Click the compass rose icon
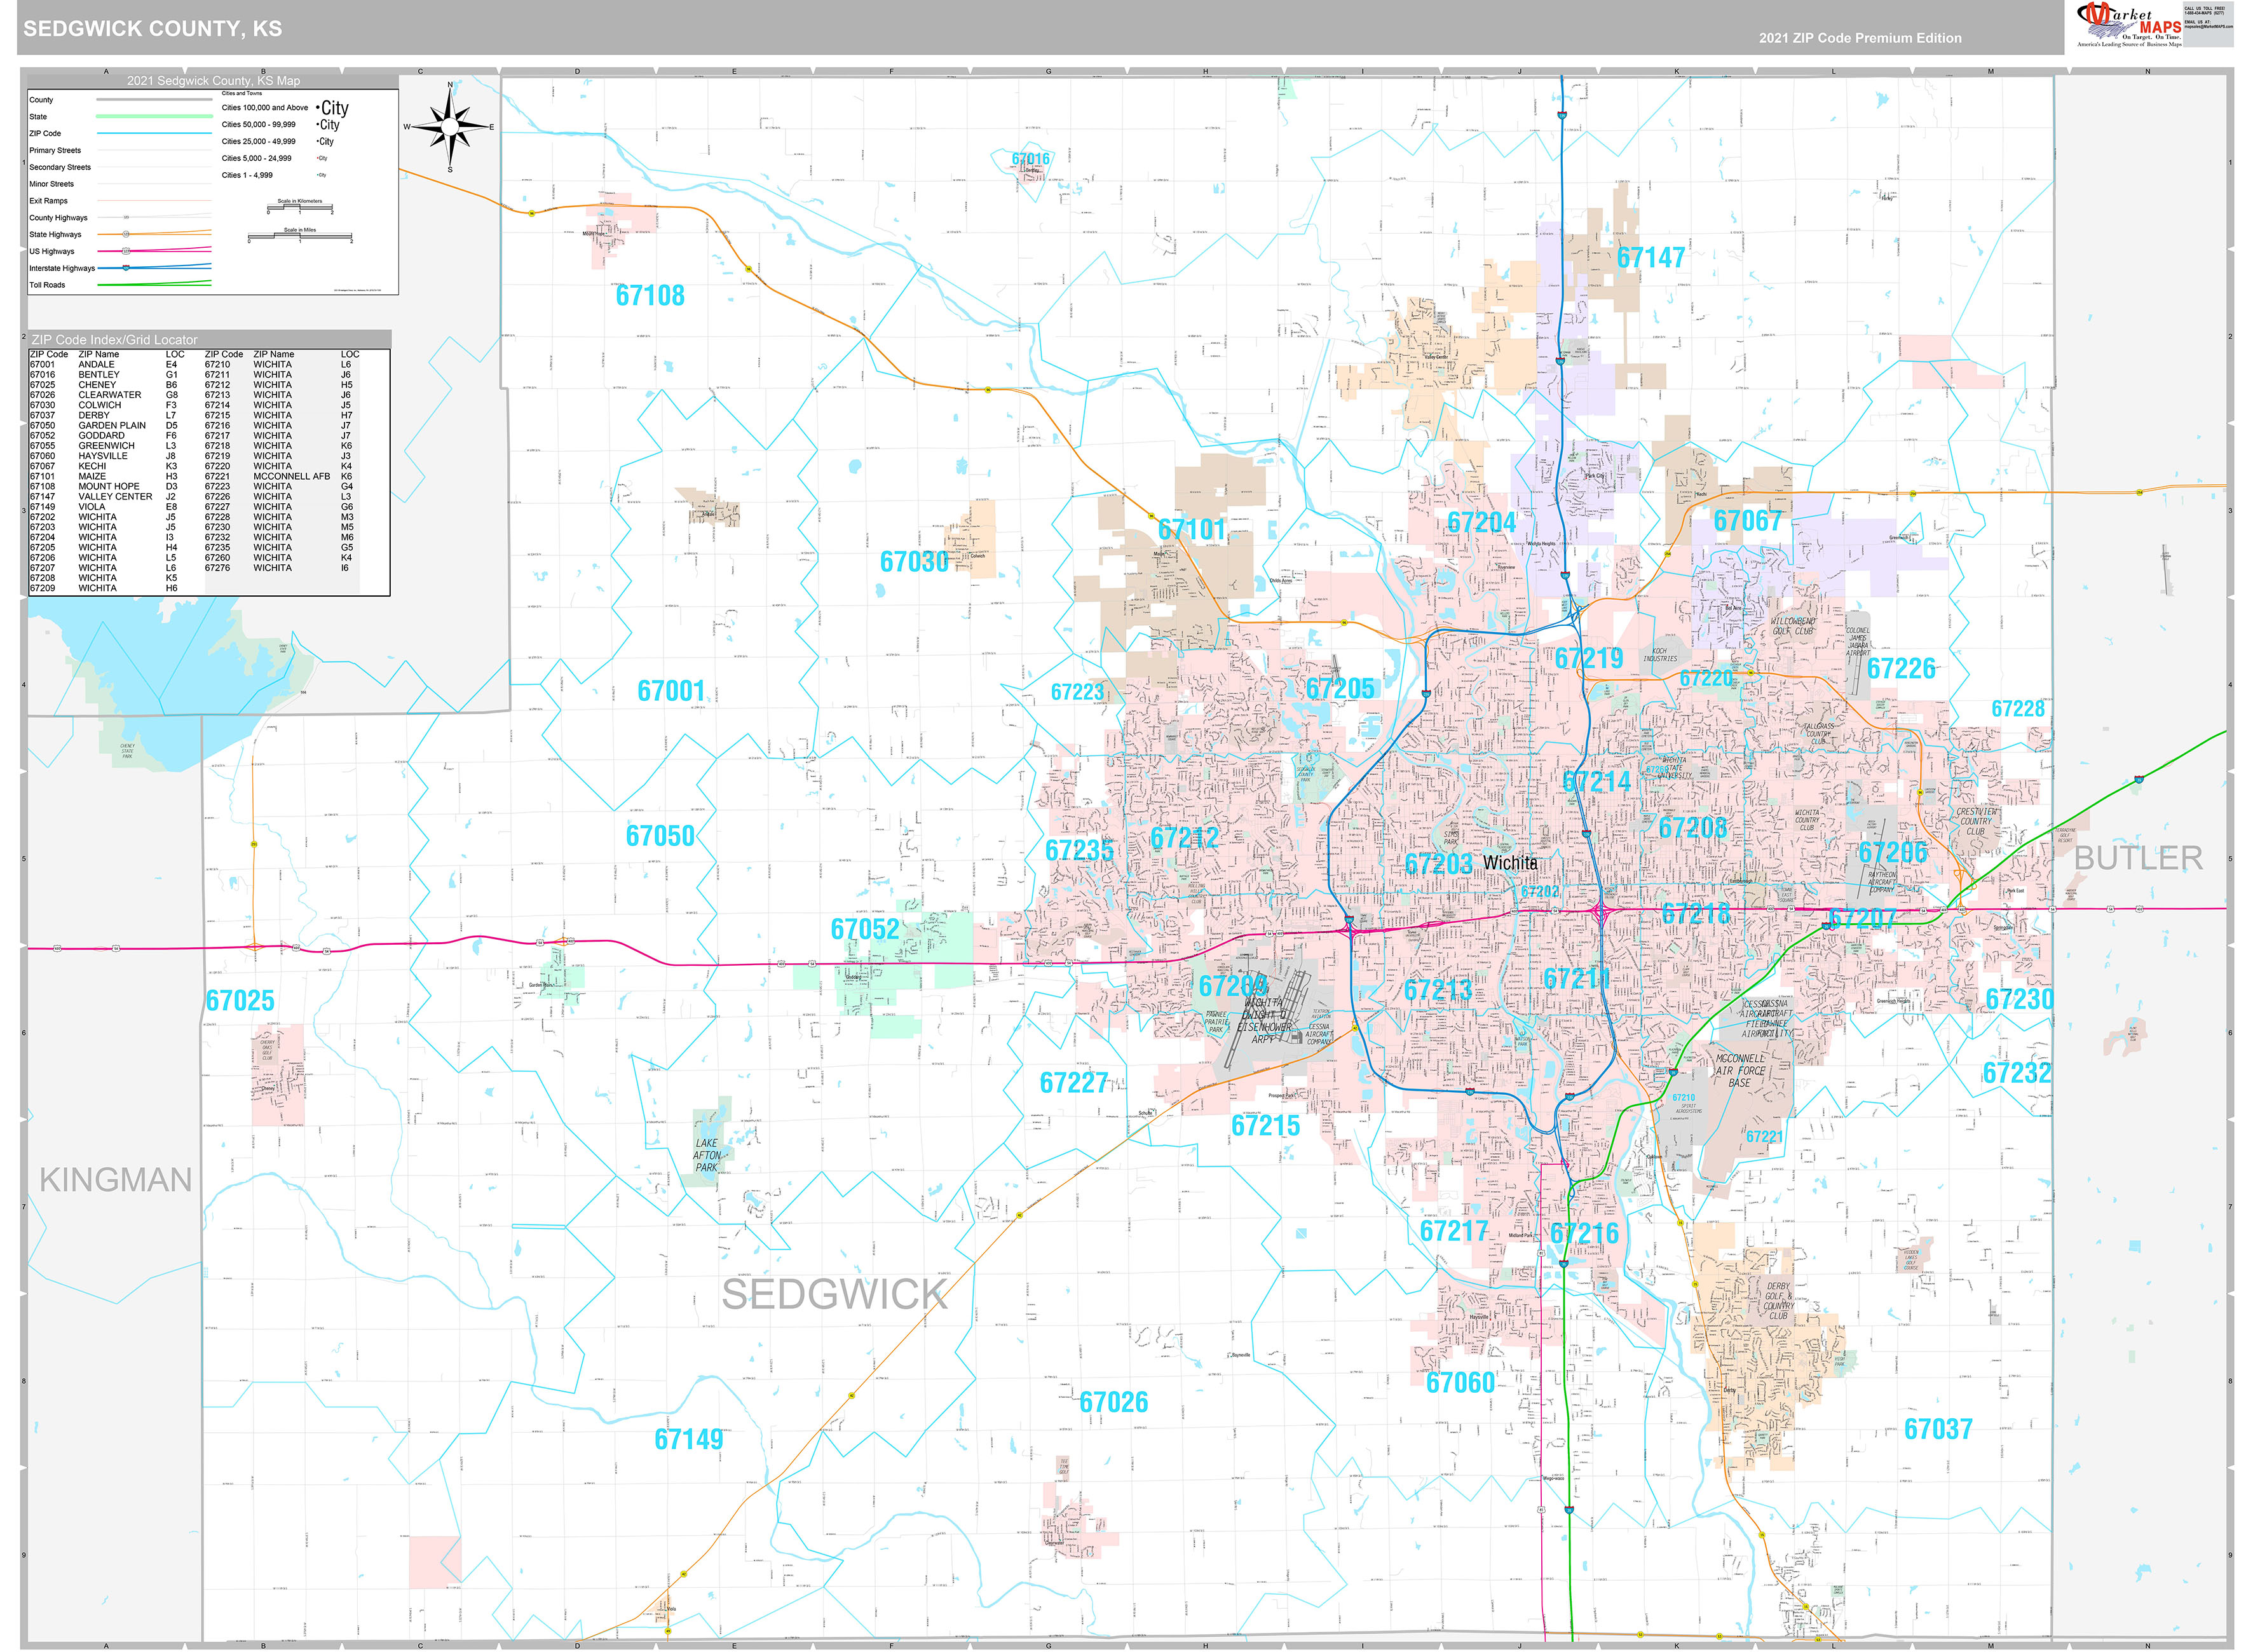 [450, 127]
